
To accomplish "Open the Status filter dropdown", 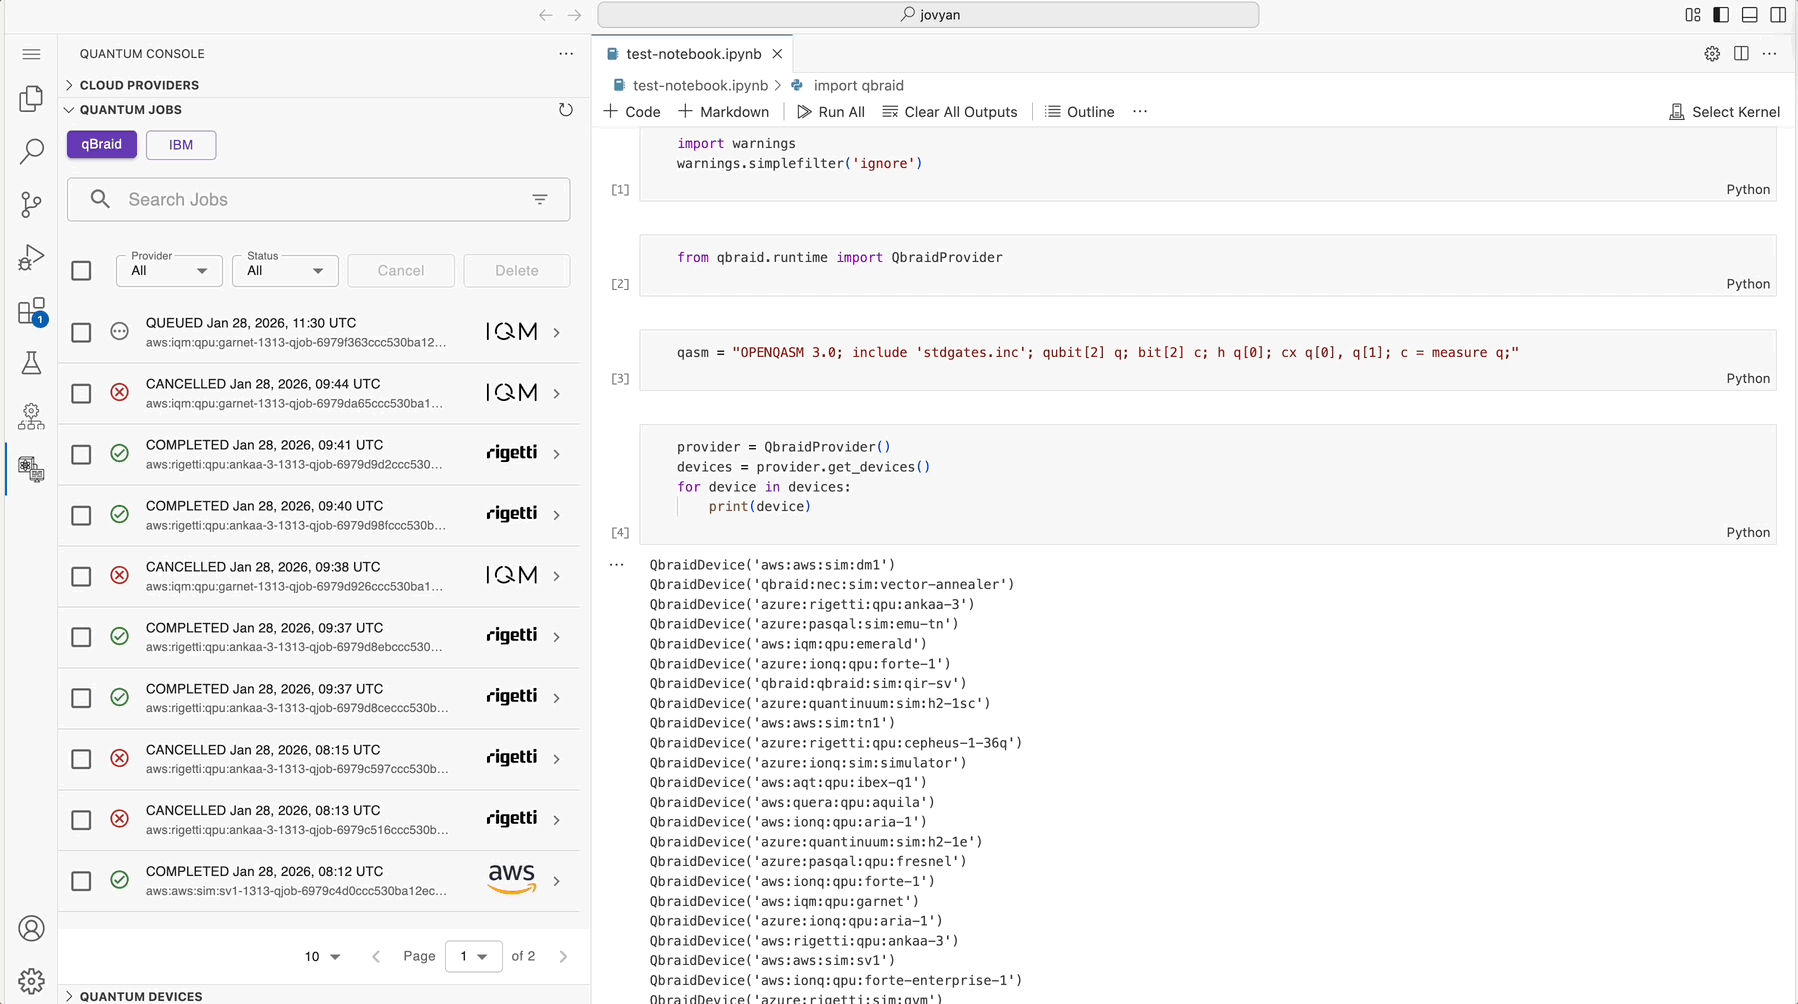I will (x=285, y=270).
